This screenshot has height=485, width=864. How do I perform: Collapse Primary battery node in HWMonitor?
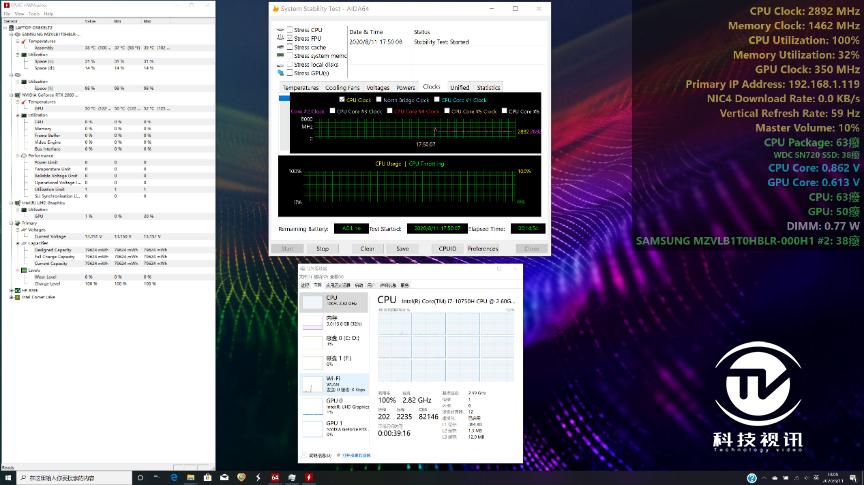pyautogui.click(x=11, y=223)
